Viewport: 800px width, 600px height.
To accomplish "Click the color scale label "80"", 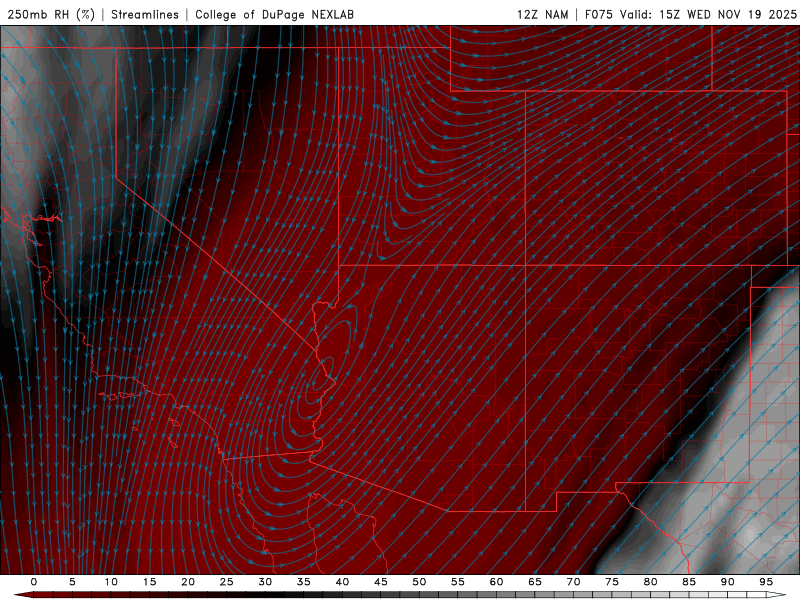I will click(x=650, y=582).
